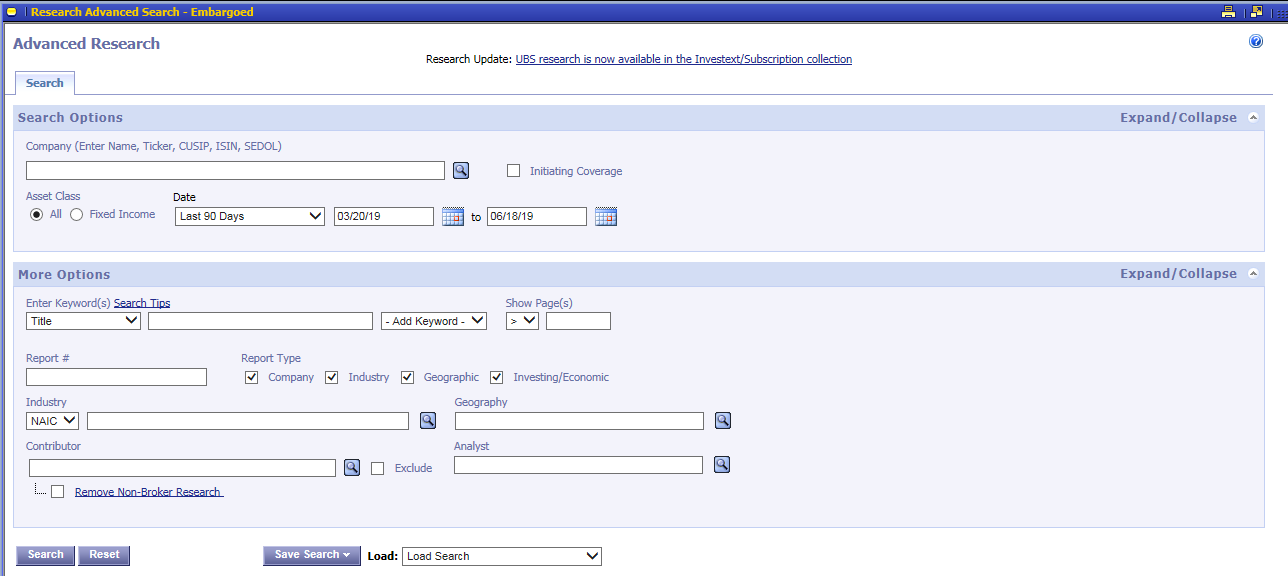
Task: Open the Last 90 Days date dropdown
Action: [x=250, y=216]
